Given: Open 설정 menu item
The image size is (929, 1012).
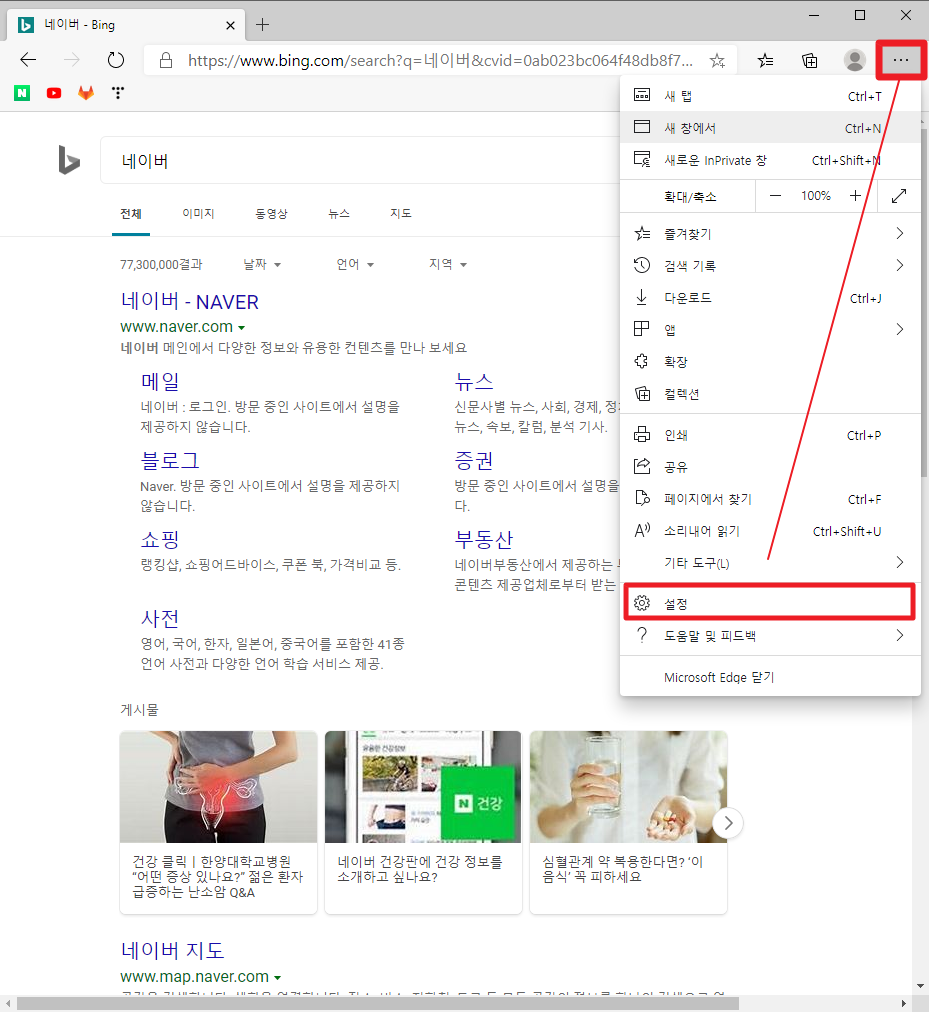Looking at the screenshot, I should click(770, 603).
